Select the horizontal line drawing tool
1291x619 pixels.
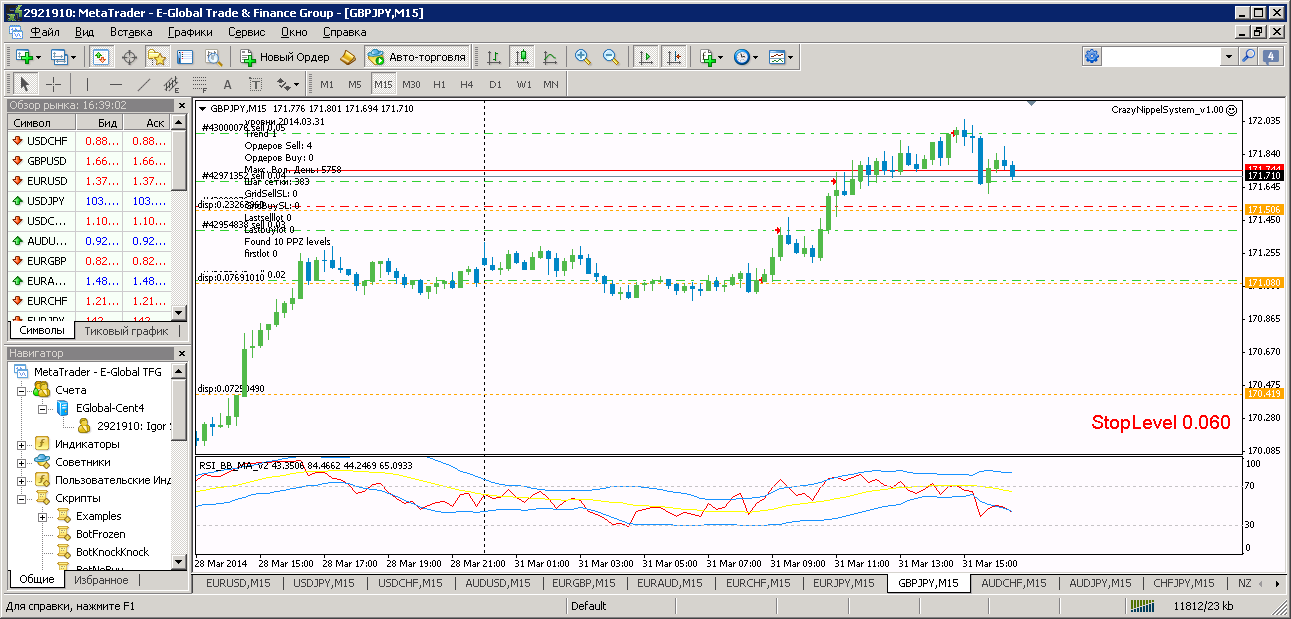pyautogui.click(x=116, y=84)
